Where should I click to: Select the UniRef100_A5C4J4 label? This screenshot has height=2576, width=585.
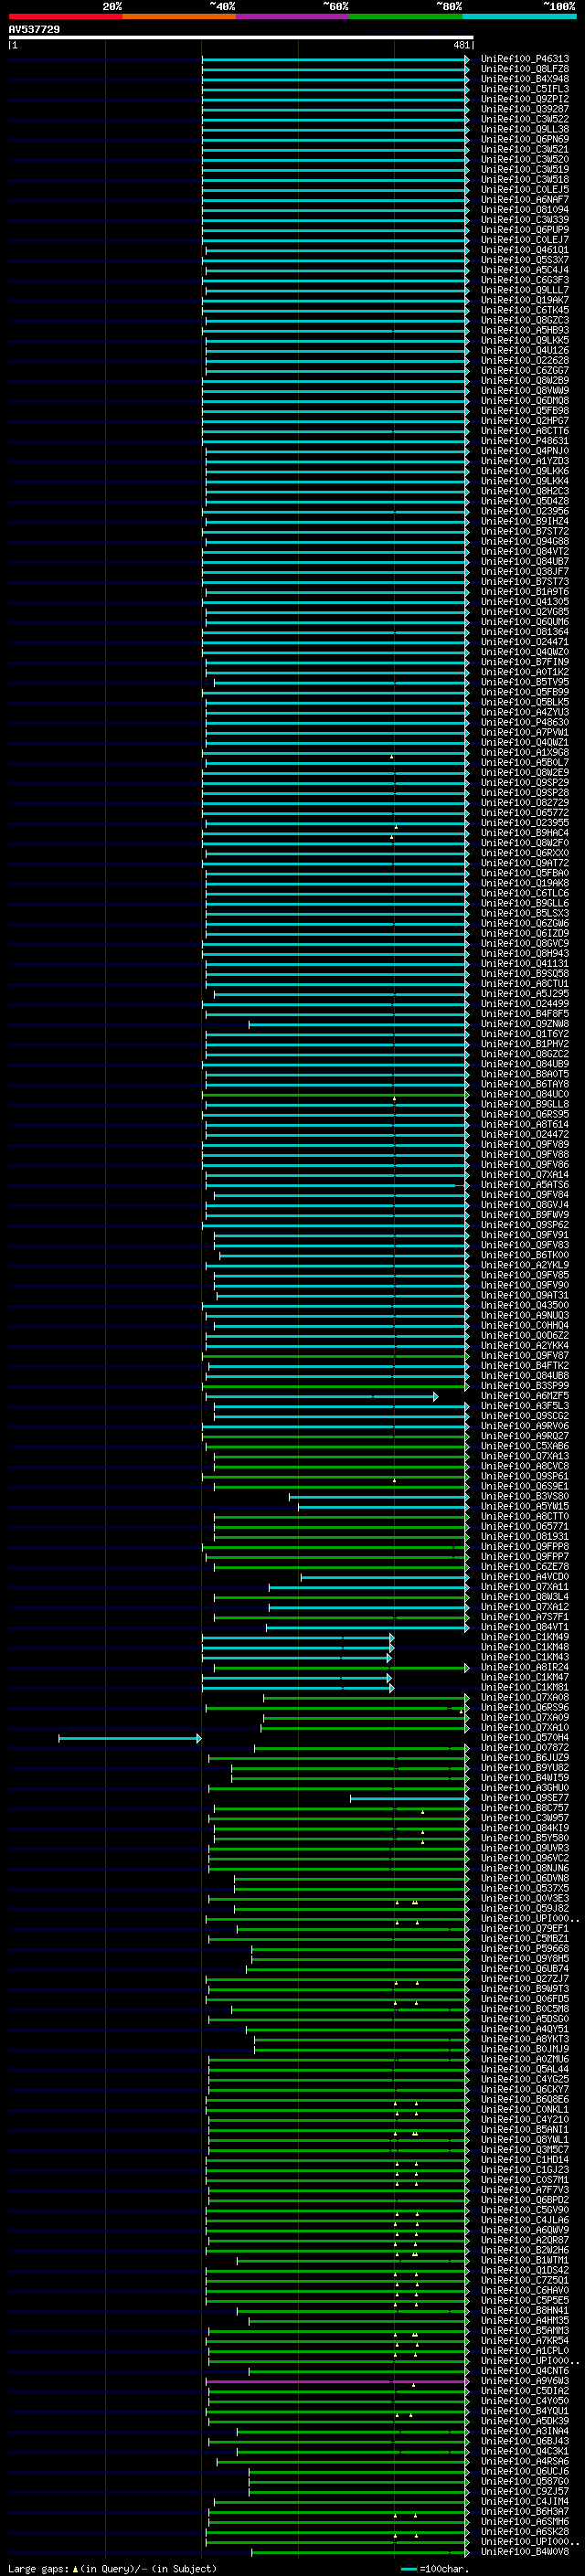pos(525,270)
